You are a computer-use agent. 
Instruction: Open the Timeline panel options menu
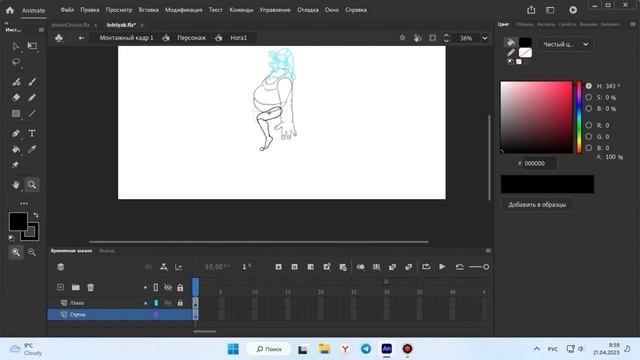pos(488,251)
